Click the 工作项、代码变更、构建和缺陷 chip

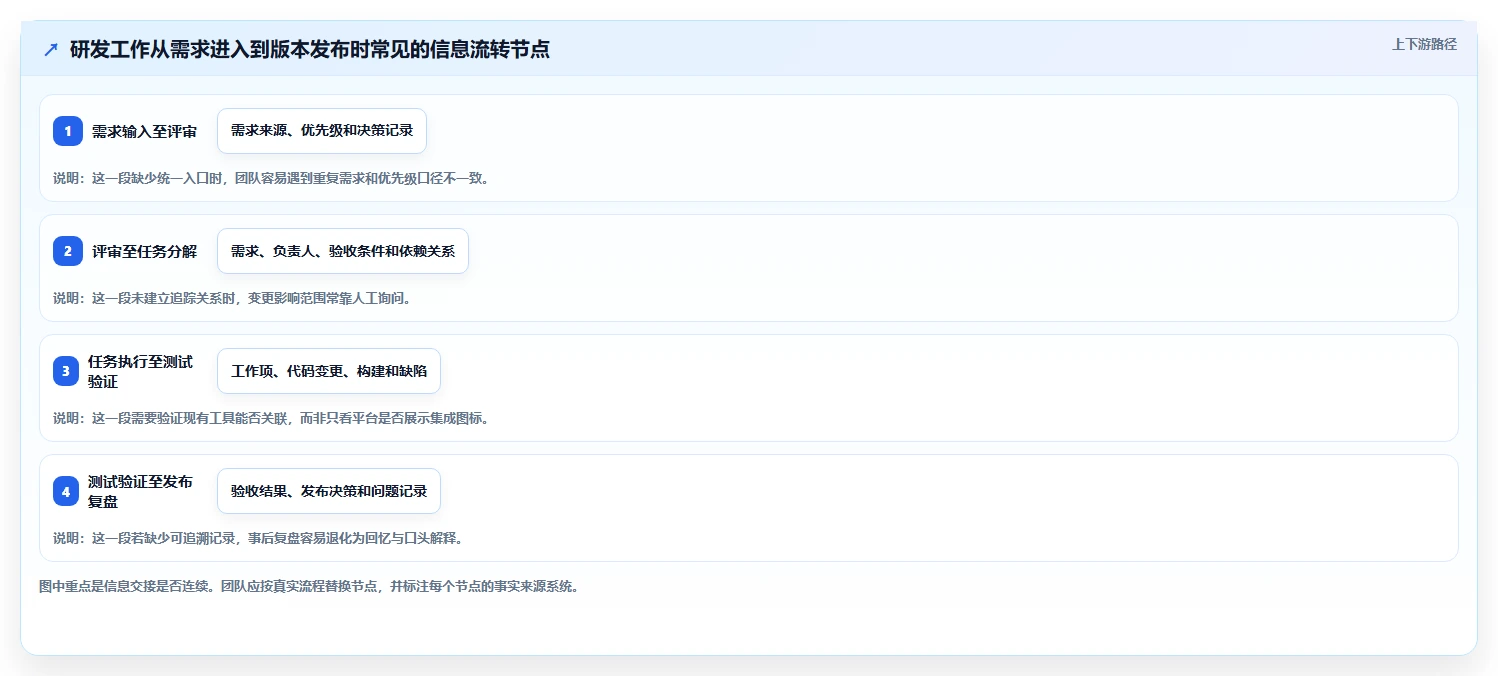point(329,371)
